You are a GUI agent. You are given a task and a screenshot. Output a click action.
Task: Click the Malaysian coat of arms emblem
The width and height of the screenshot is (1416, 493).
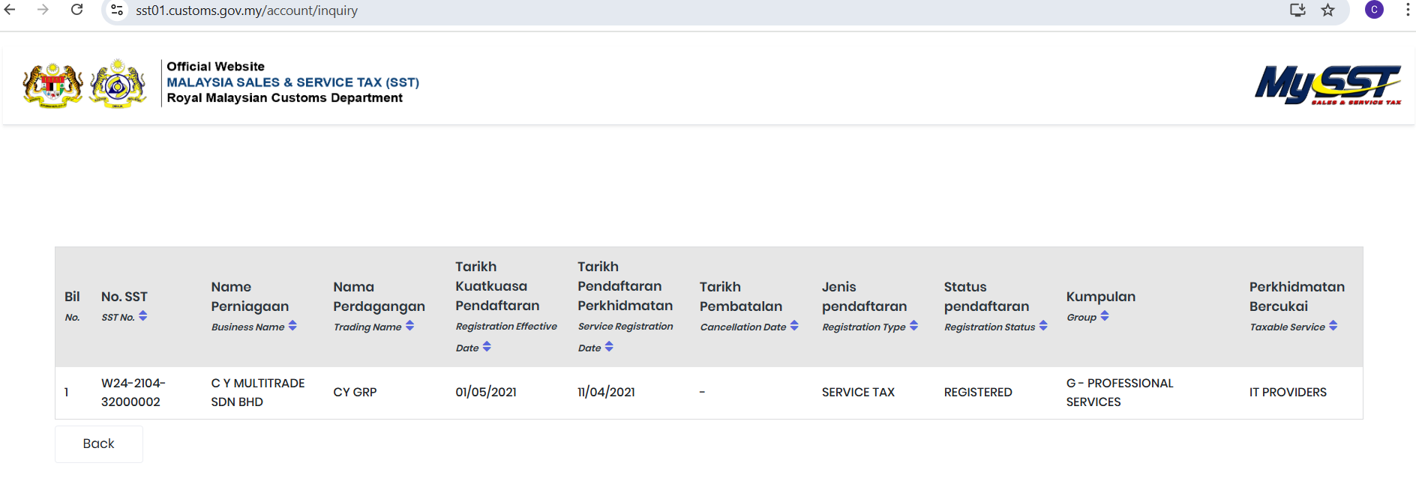pyautogui.click(x=53, y=83)
